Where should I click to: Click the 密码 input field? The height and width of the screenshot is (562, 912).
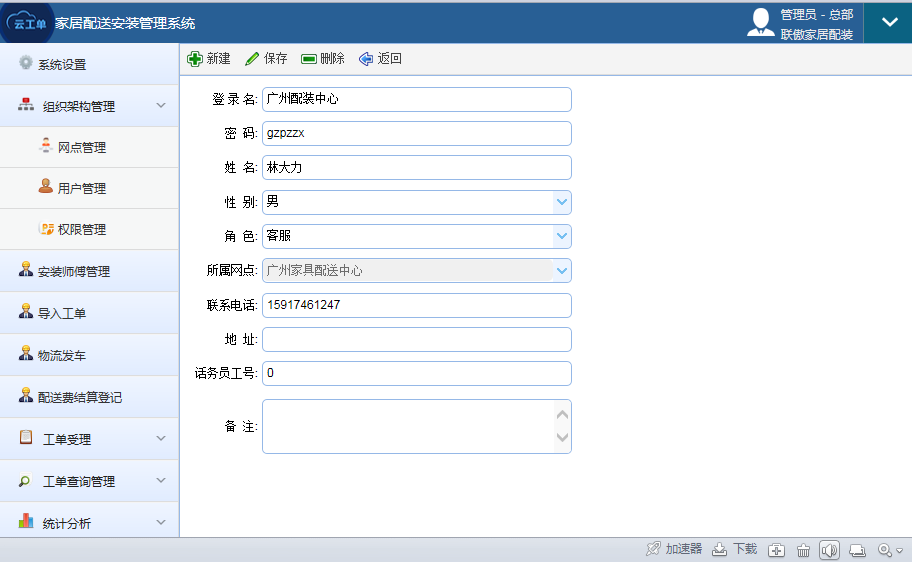[x=416, y=133]
